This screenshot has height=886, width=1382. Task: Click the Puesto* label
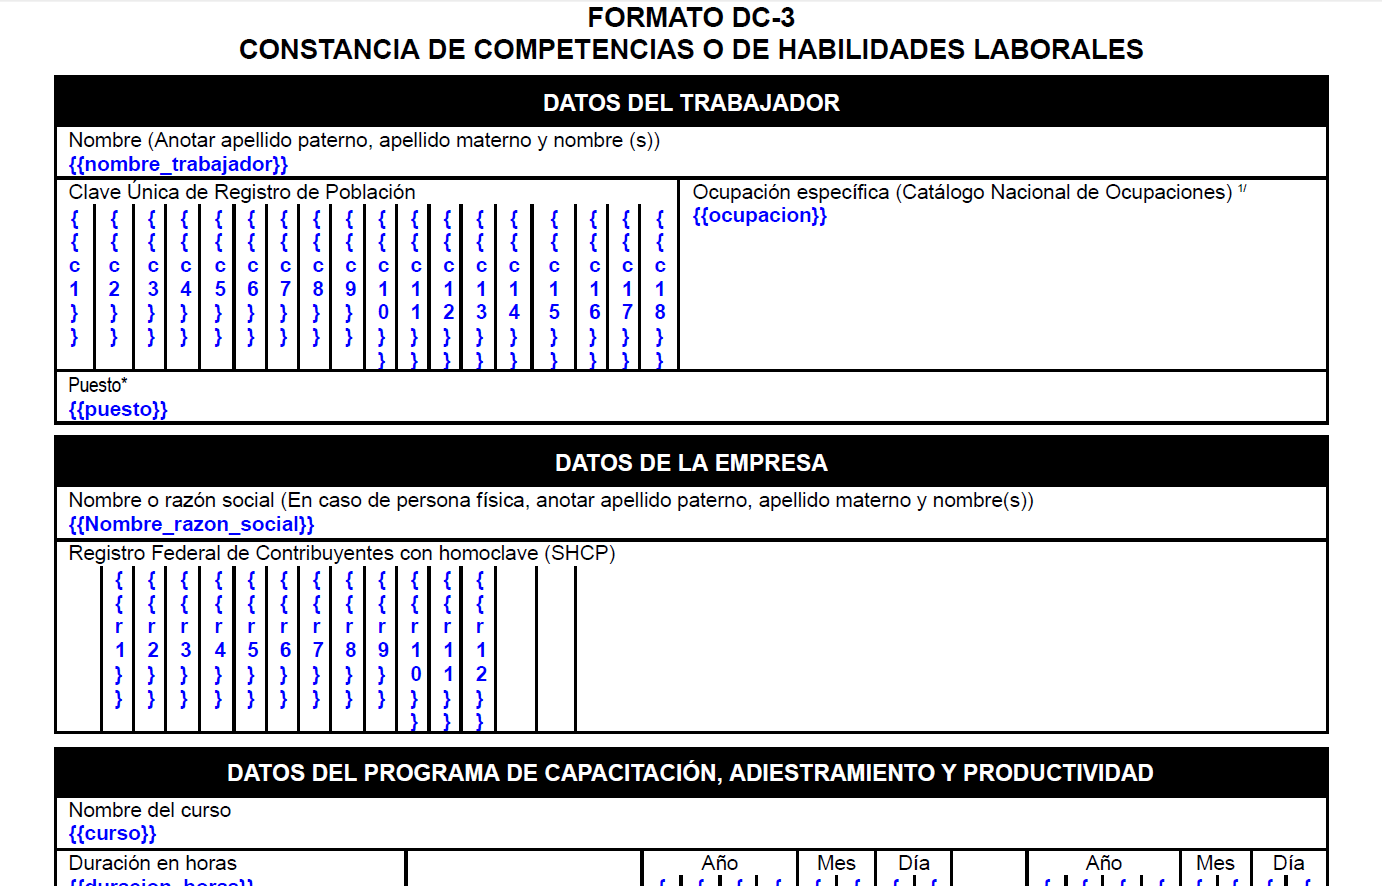[97, 385]
